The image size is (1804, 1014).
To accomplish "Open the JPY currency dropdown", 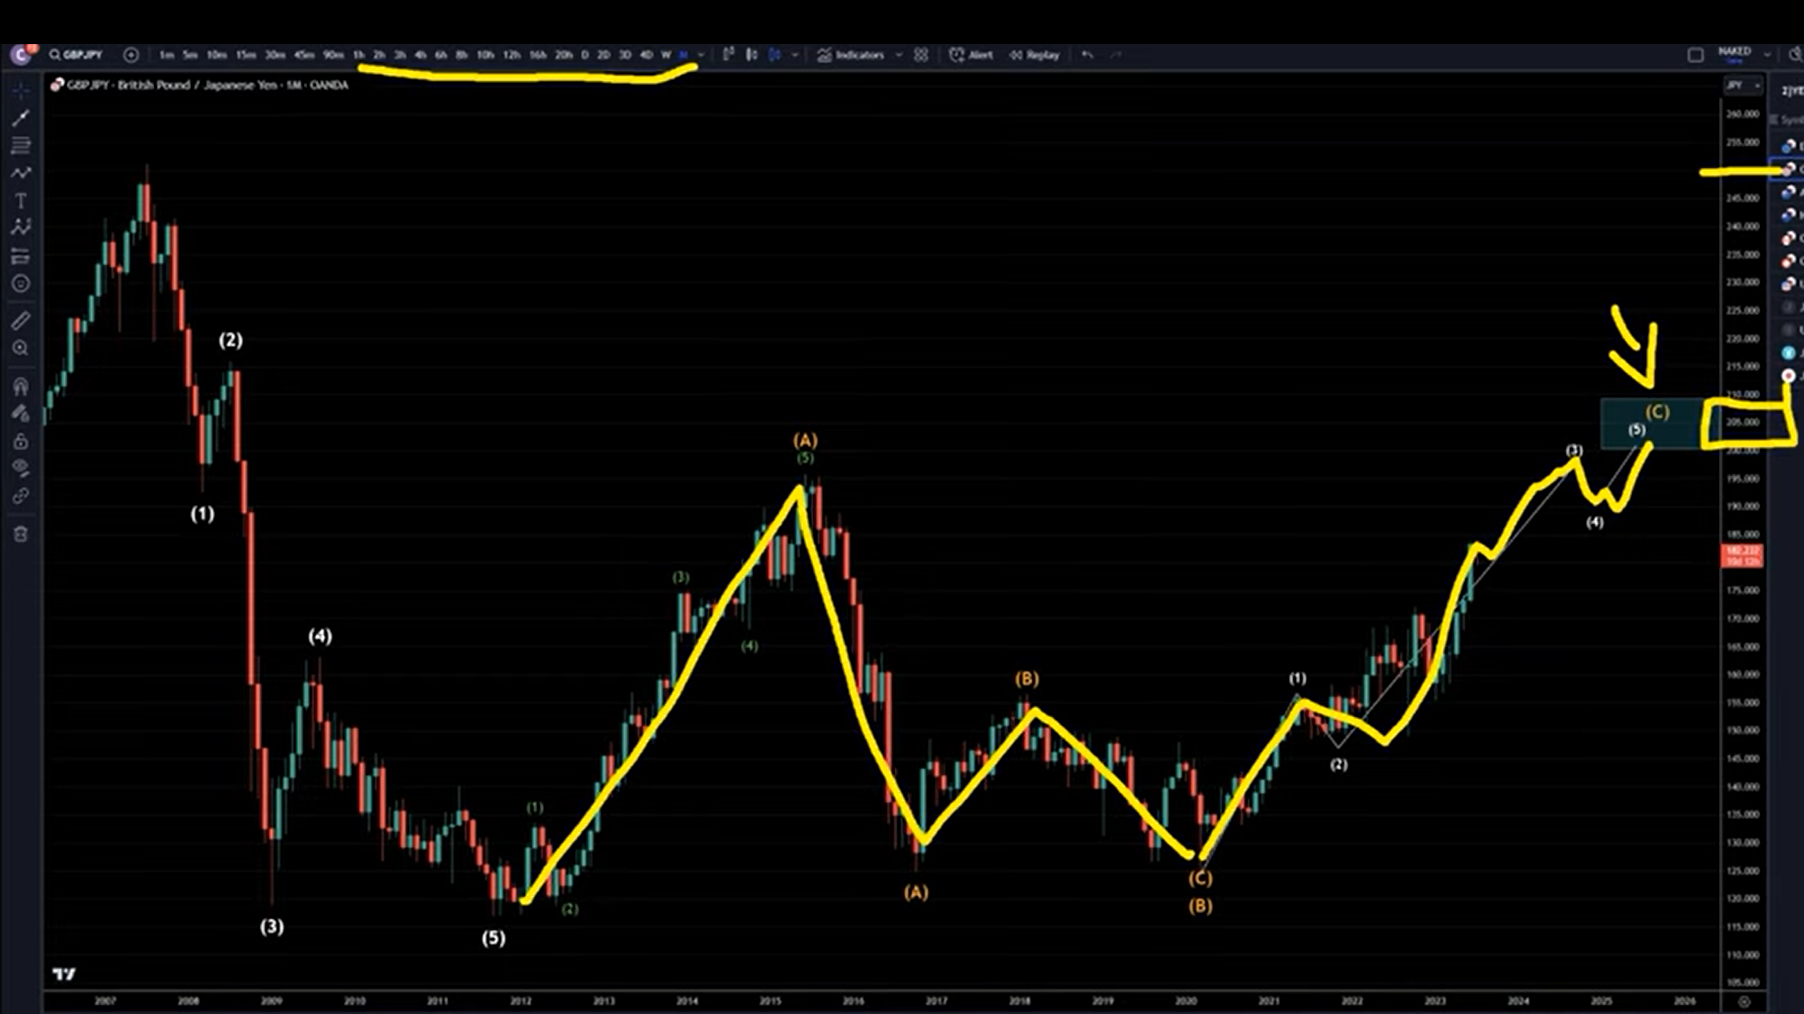I will [1742, 86].
